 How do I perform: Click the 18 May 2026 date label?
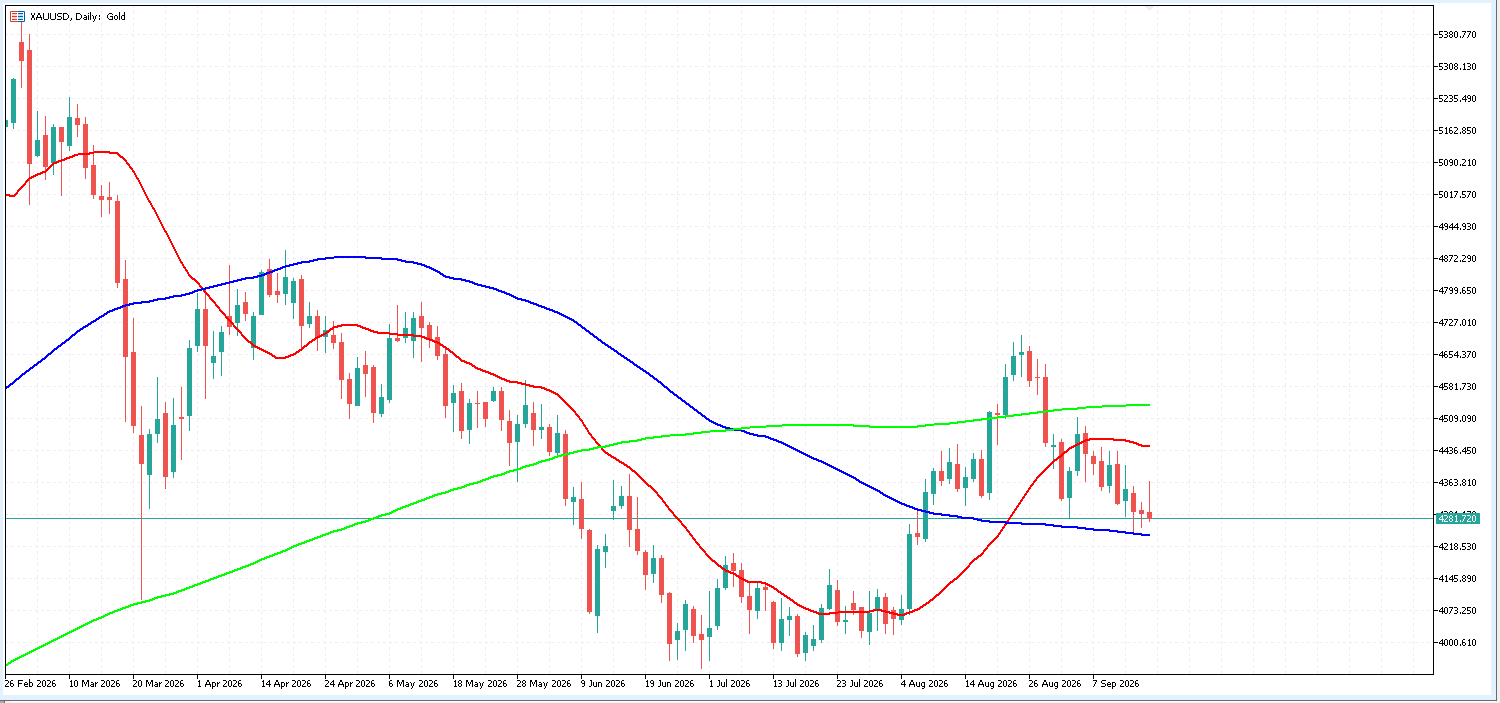480,684
